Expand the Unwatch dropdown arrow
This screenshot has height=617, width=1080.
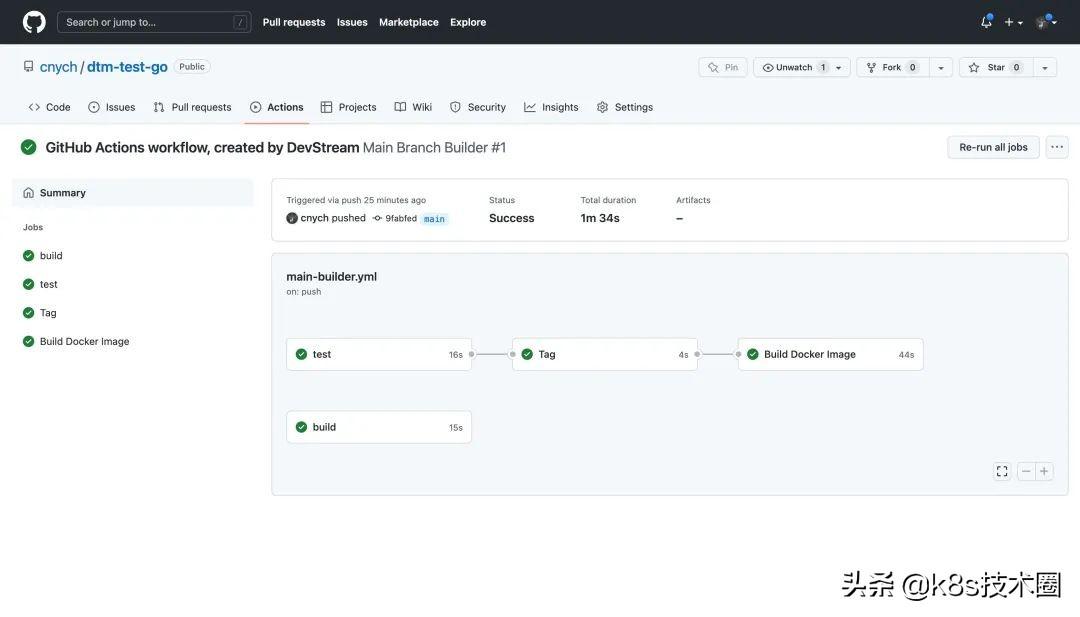coord(839,67)
